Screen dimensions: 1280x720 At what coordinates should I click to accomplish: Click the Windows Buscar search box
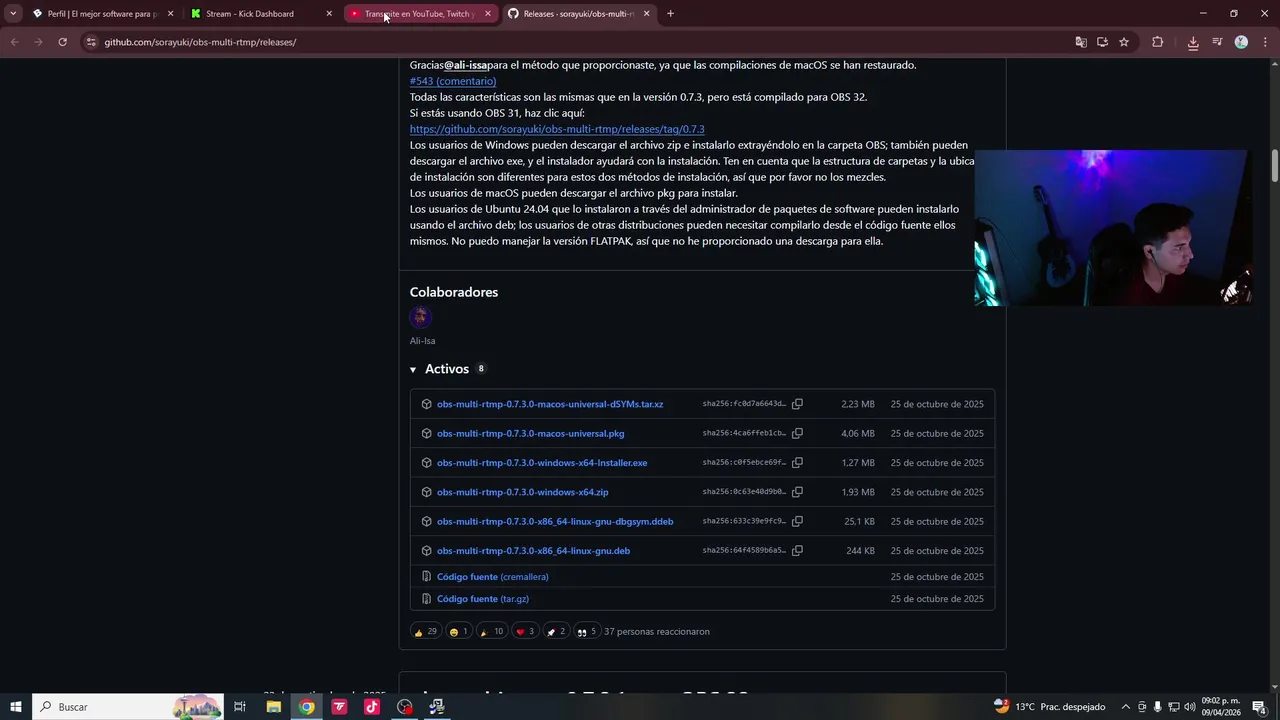(x=128, y=707)
